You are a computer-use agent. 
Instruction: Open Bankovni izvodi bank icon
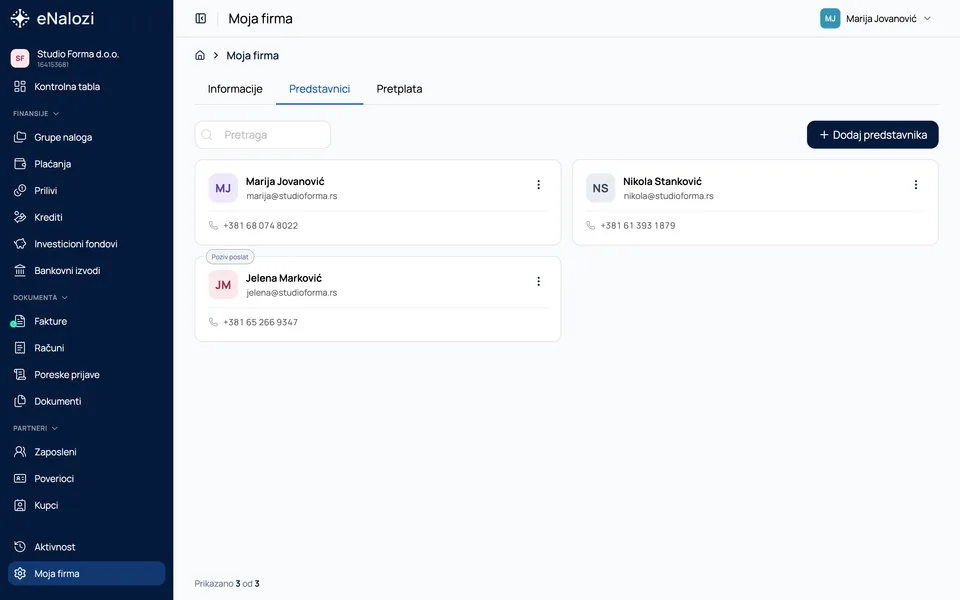click(x=20, y=270)
